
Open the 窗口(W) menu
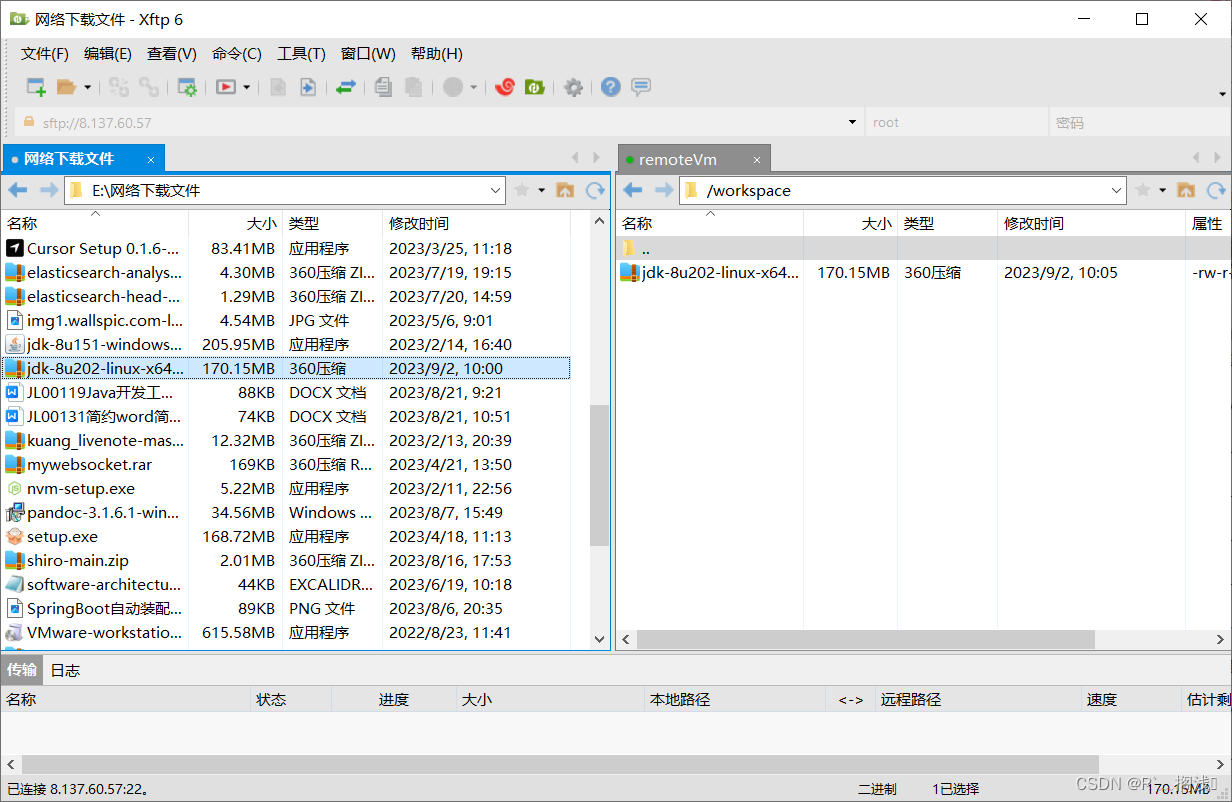point(368,54)
